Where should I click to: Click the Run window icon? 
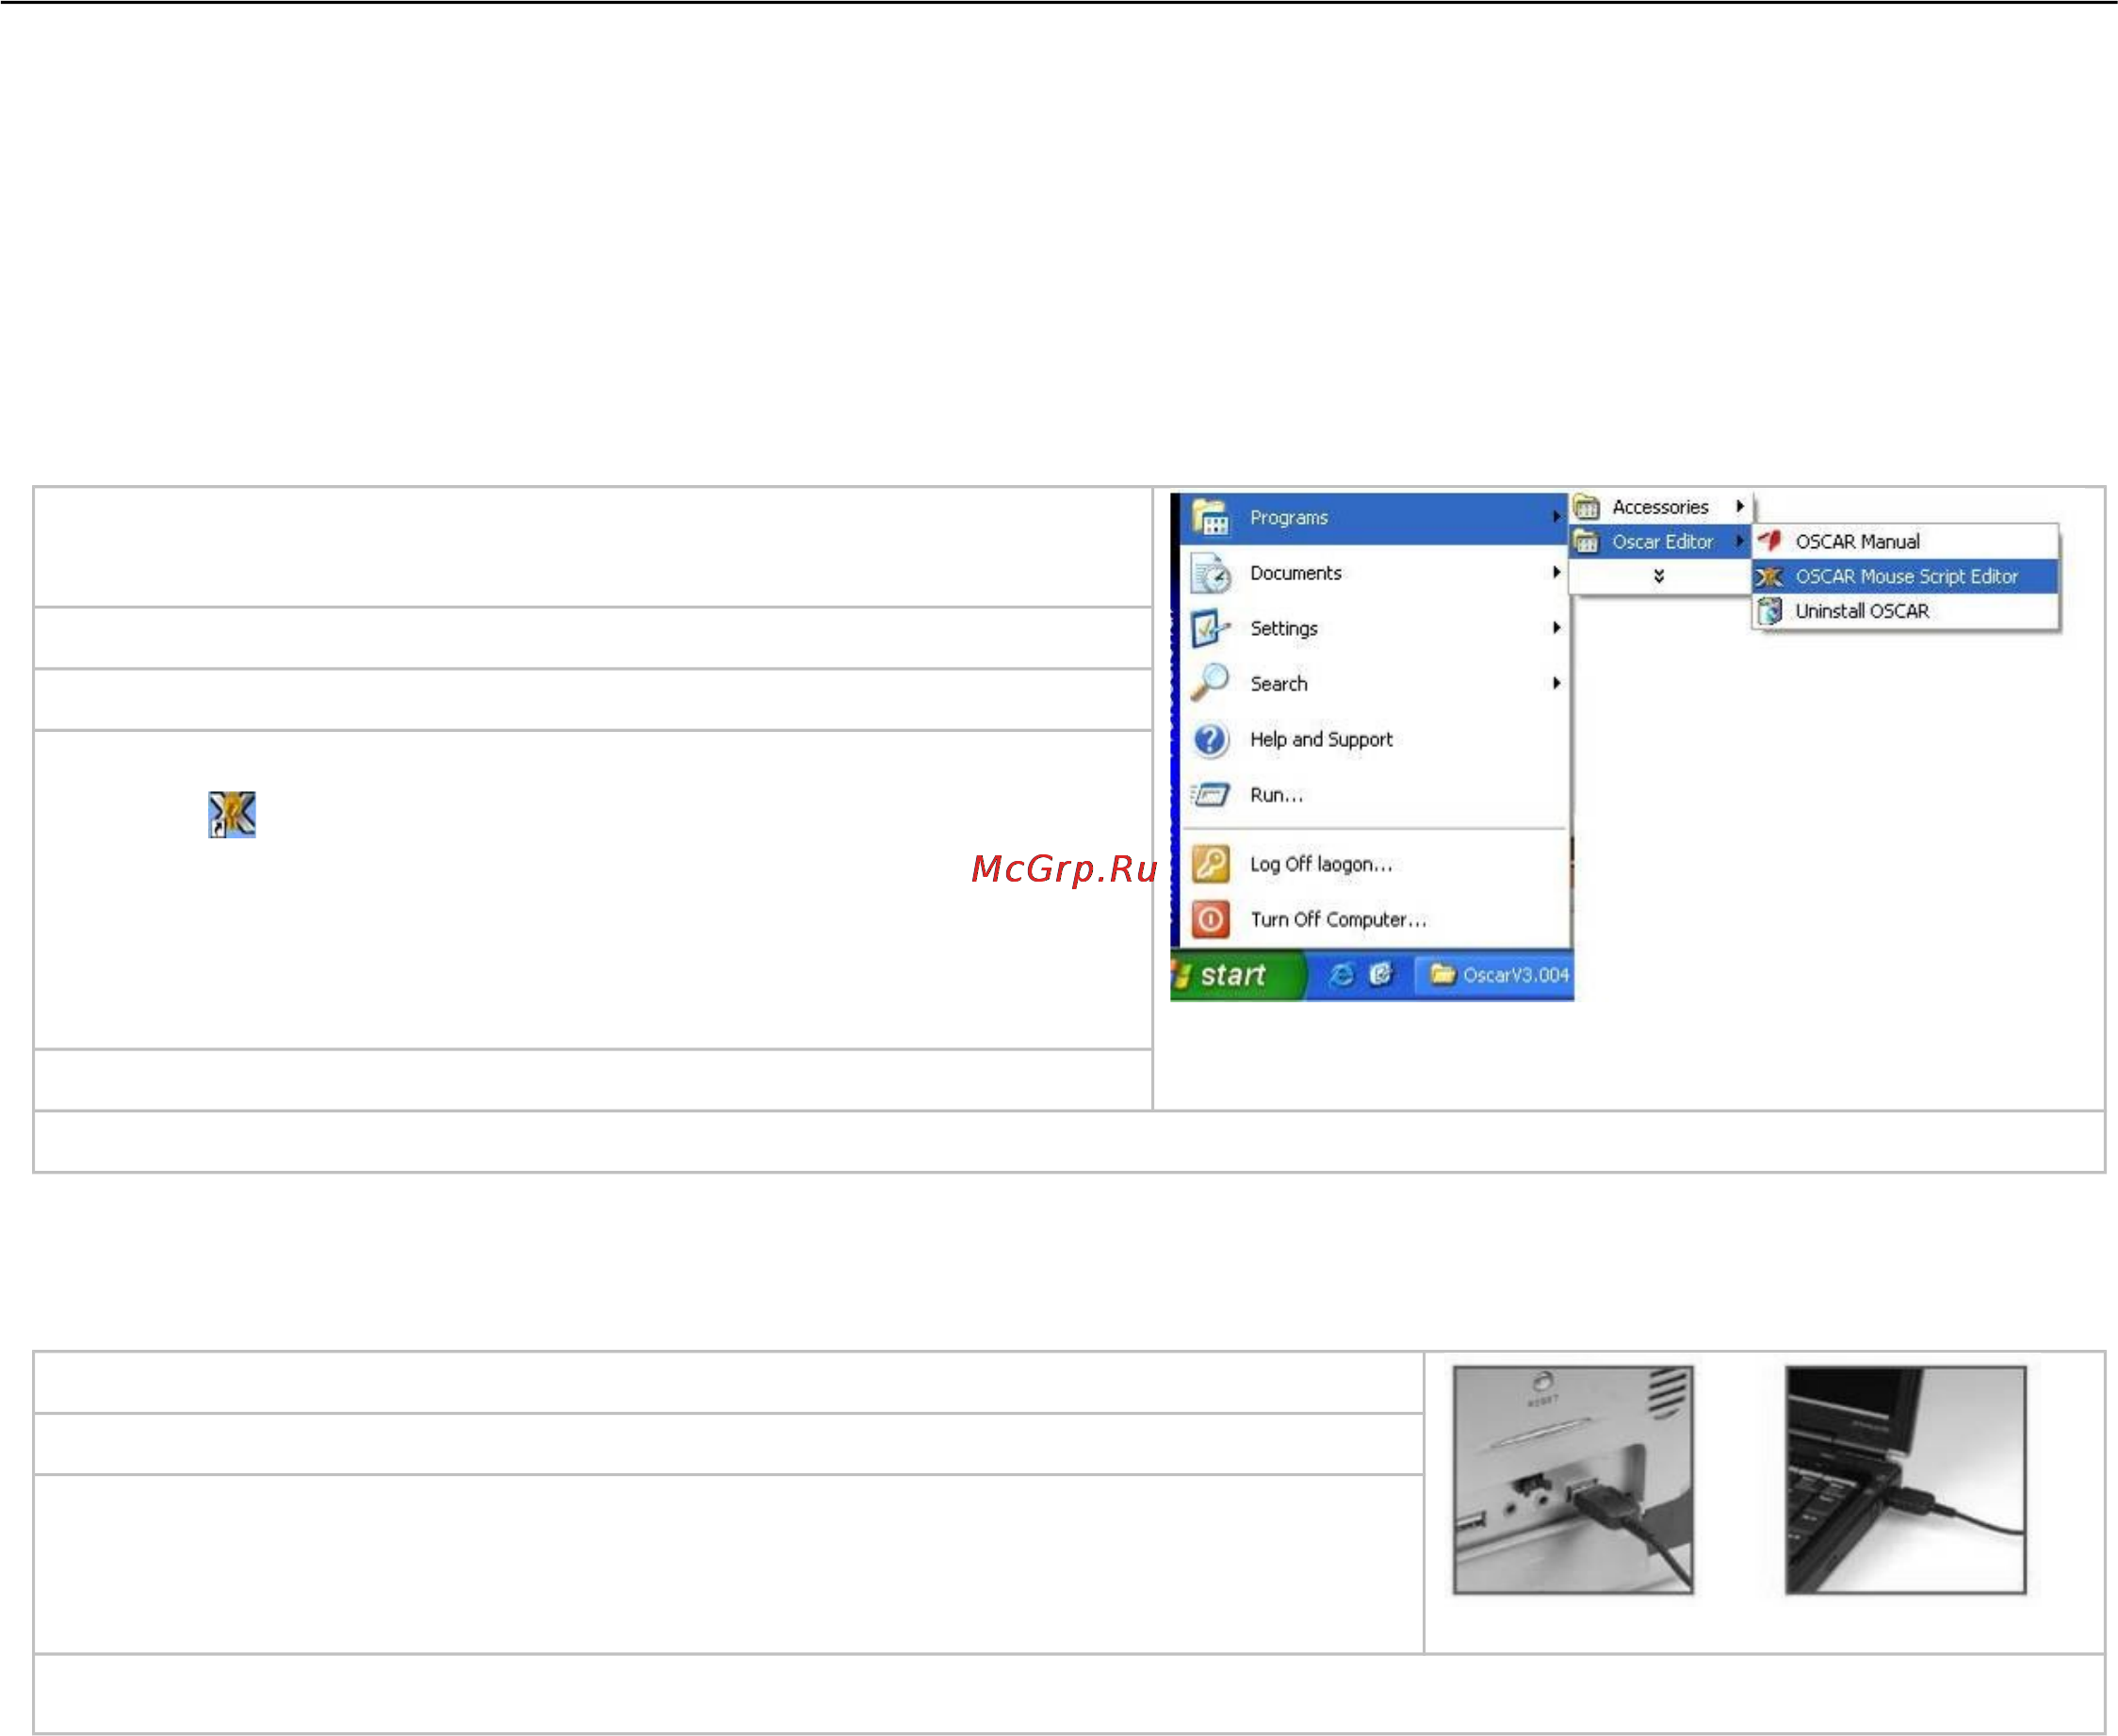coord(1210,796)
